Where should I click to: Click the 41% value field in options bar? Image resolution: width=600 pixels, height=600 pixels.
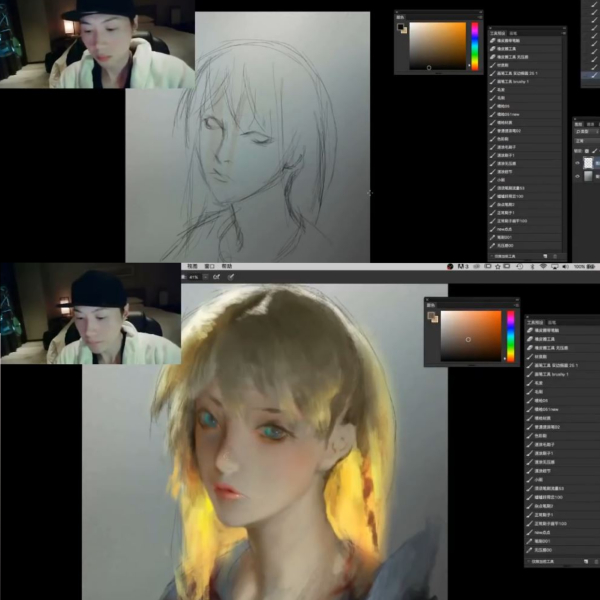pos(194,277)
